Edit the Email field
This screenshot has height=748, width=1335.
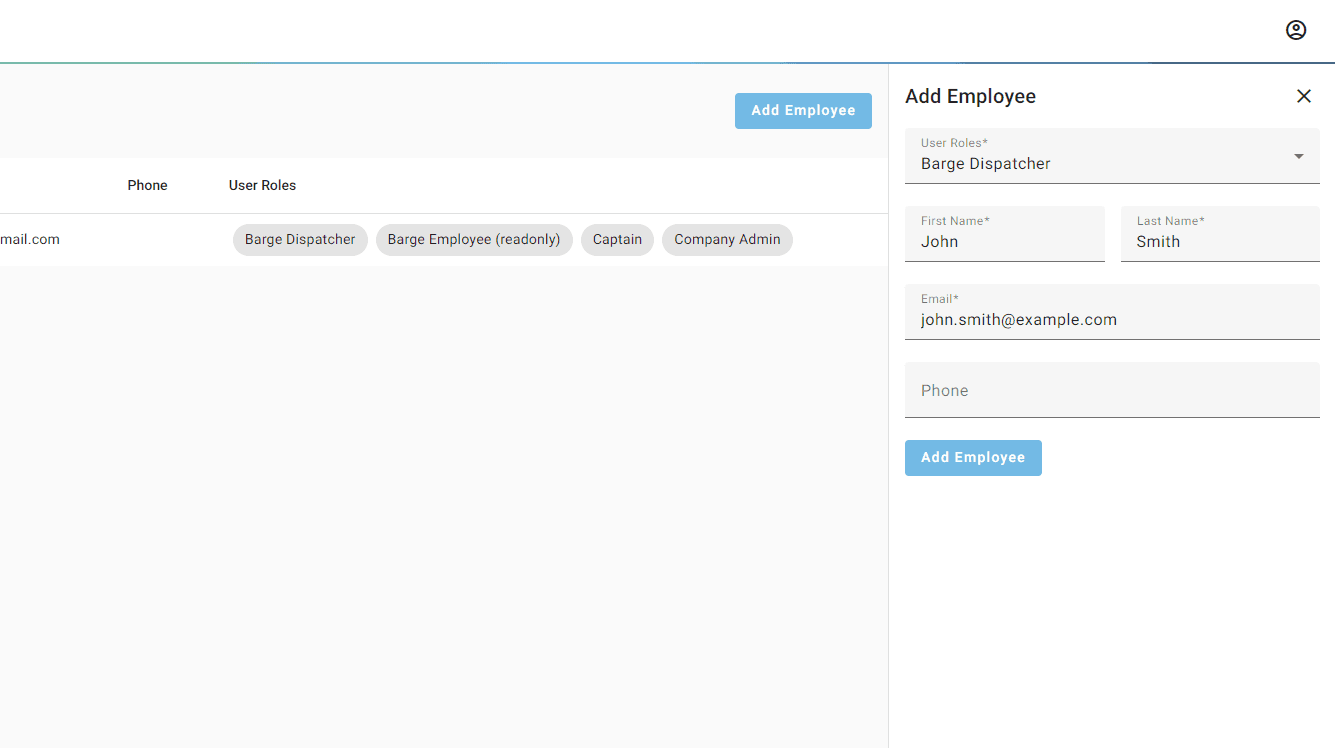(1112, 312)
